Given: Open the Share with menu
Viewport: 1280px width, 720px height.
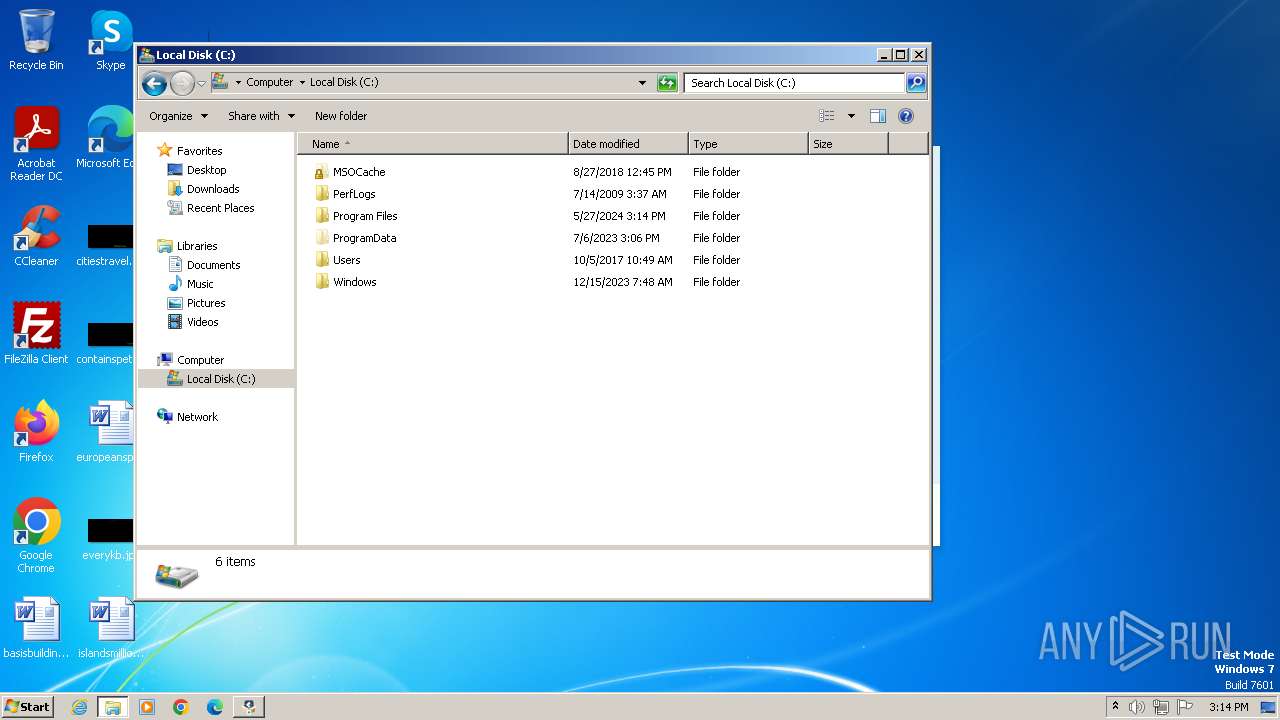Looking at the screenshot, I should pyautogui.click(x=261, y=116).
